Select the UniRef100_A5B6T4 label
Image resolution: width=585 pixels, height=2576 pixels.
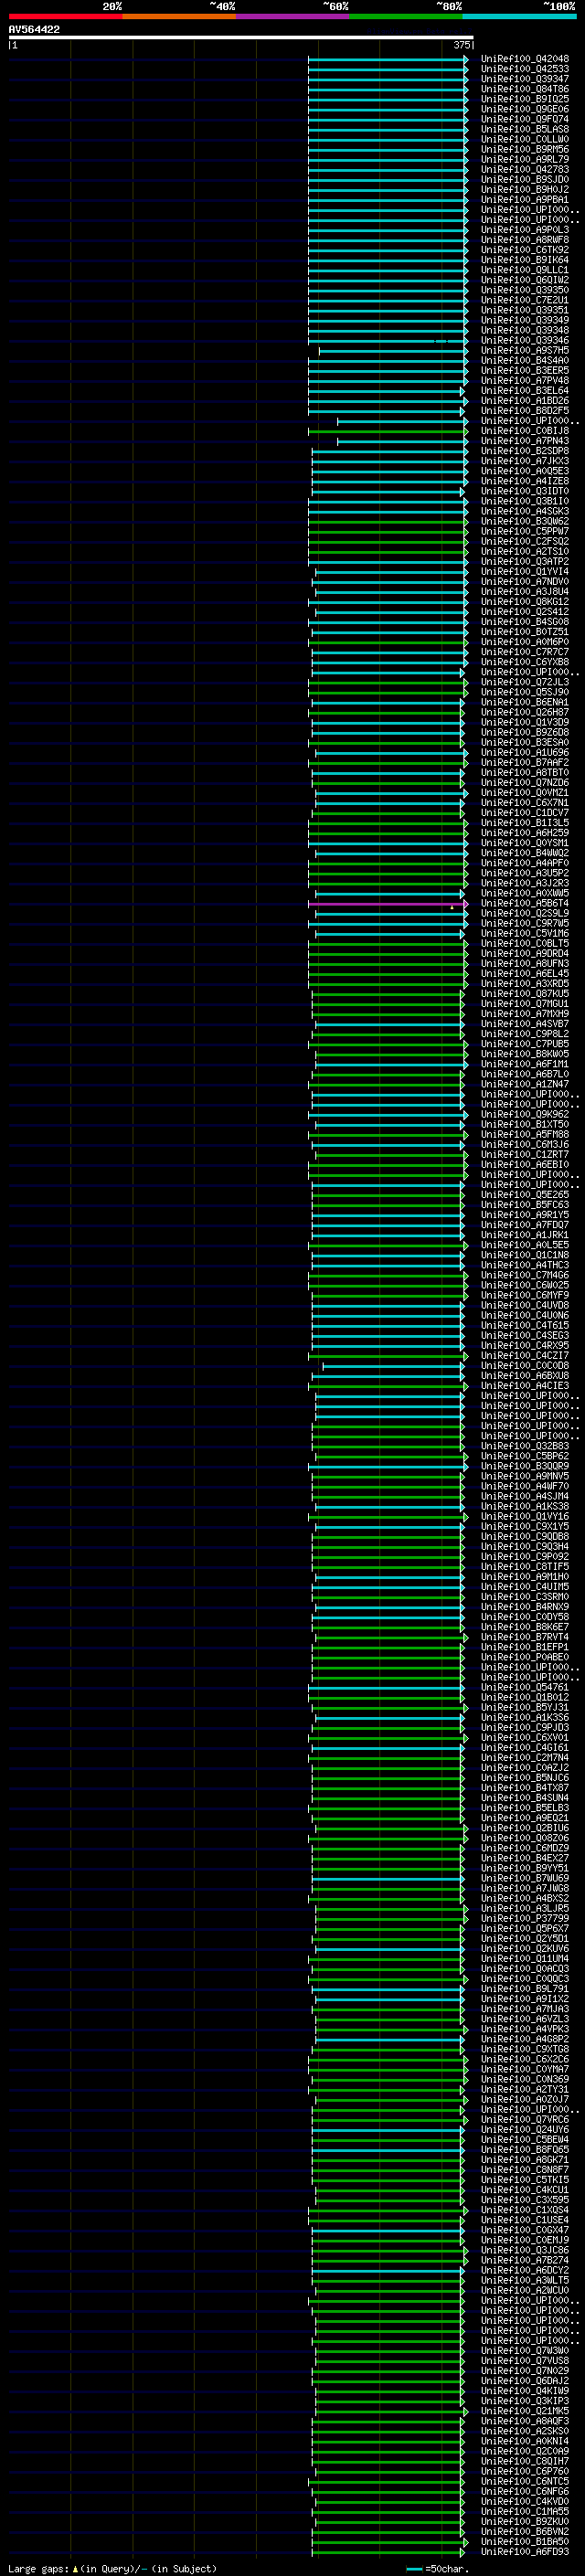tap(525, 903)
